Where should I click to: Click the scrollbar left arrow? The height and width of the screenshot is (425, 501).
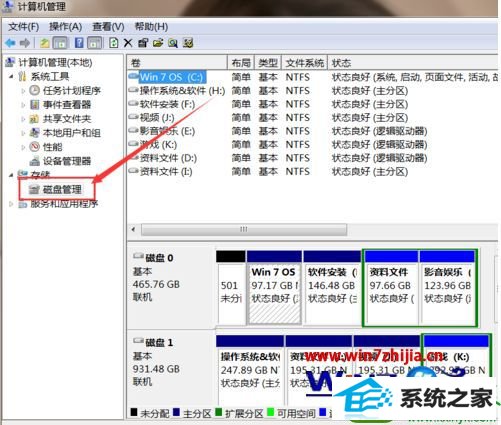tap(134, 229)
